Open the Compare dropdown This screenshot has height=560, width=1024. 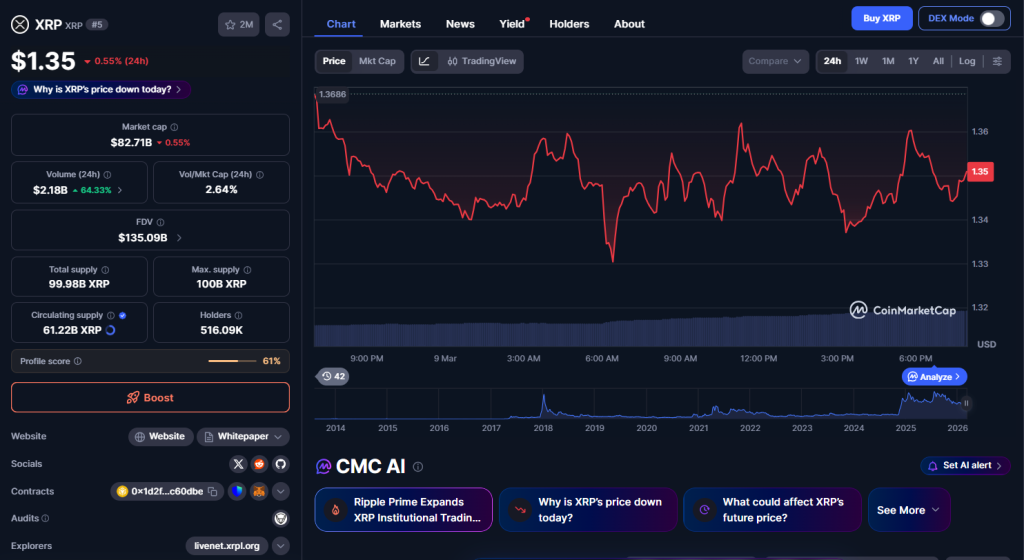(x=775, y=62)
